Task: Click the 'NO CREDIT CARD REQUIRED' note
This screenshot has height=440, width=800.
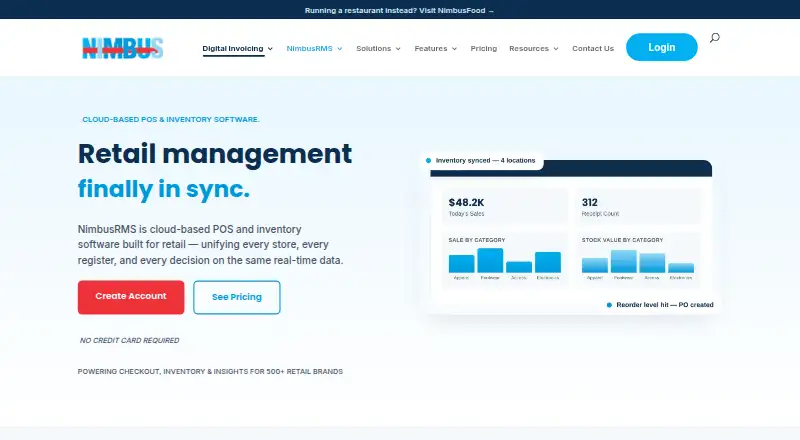Action: [x=130, y=340]
